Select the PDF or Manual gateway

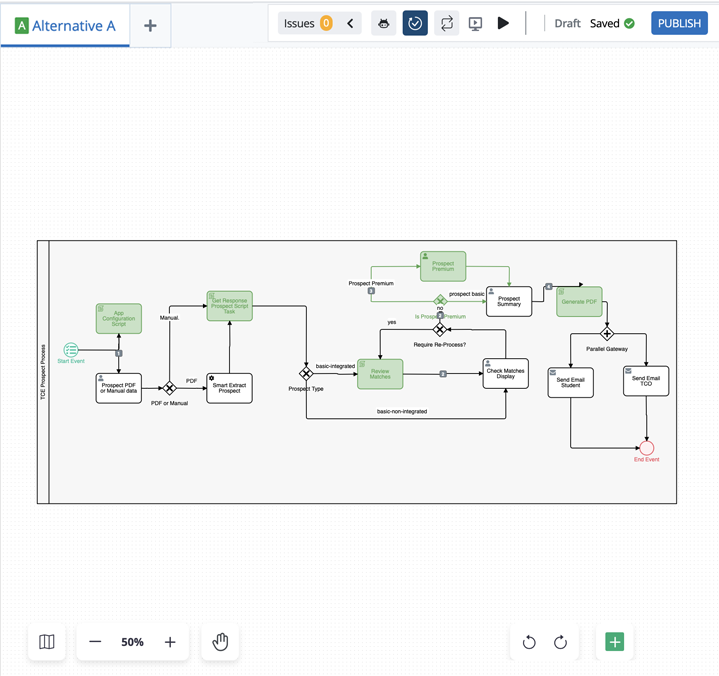[169, 388]
